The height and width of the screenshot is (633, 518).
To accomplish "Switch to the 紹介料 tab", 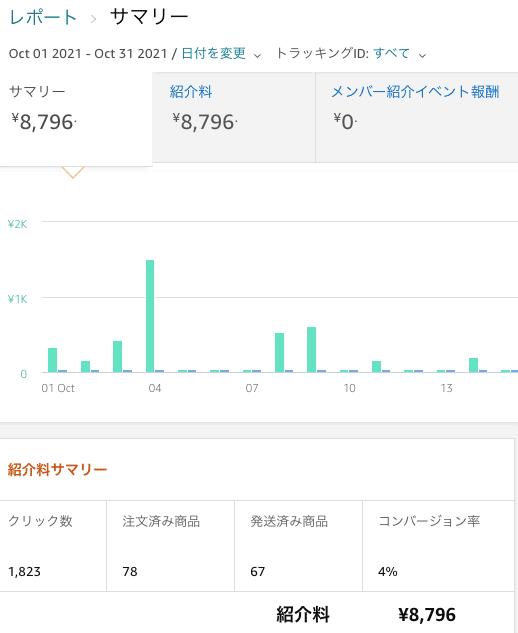I will (234, 117).
